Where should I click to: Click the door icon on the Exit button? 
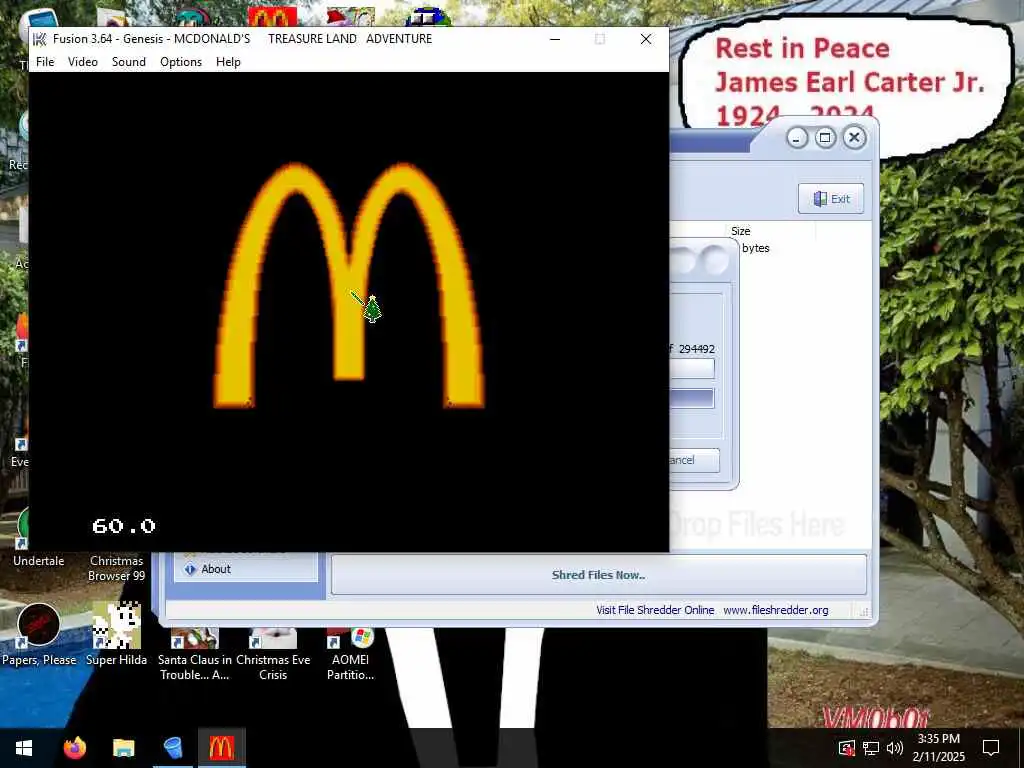[820, 199]
